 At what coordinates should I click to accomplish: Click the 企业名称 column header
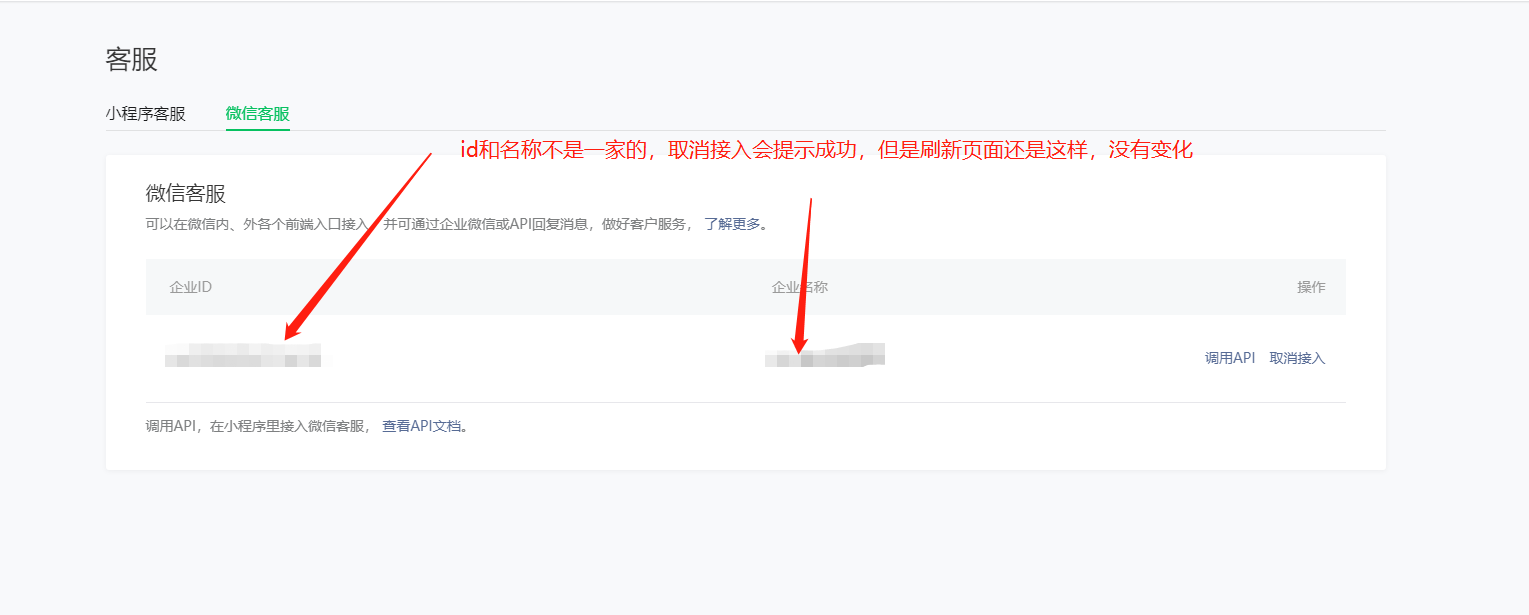(800, 287)
